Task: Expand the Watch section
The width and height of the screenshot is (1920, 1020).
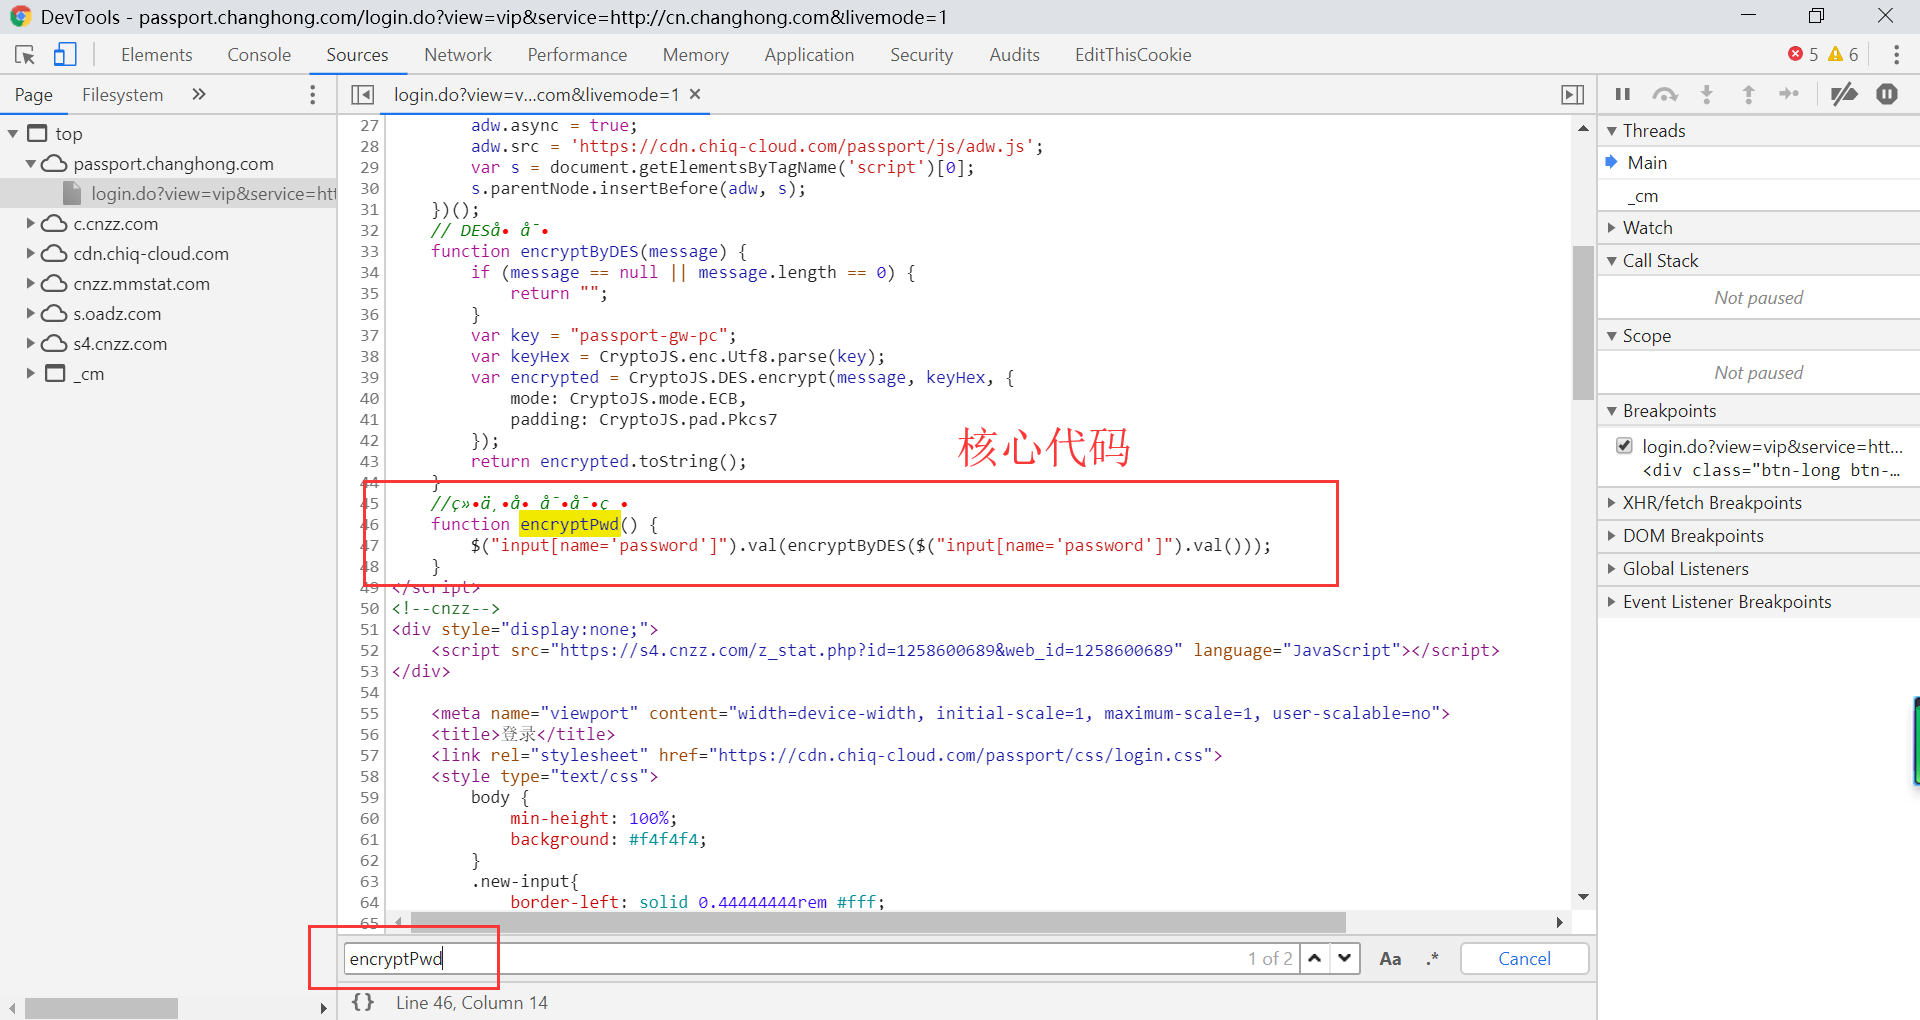Action: coord(1758,228)
